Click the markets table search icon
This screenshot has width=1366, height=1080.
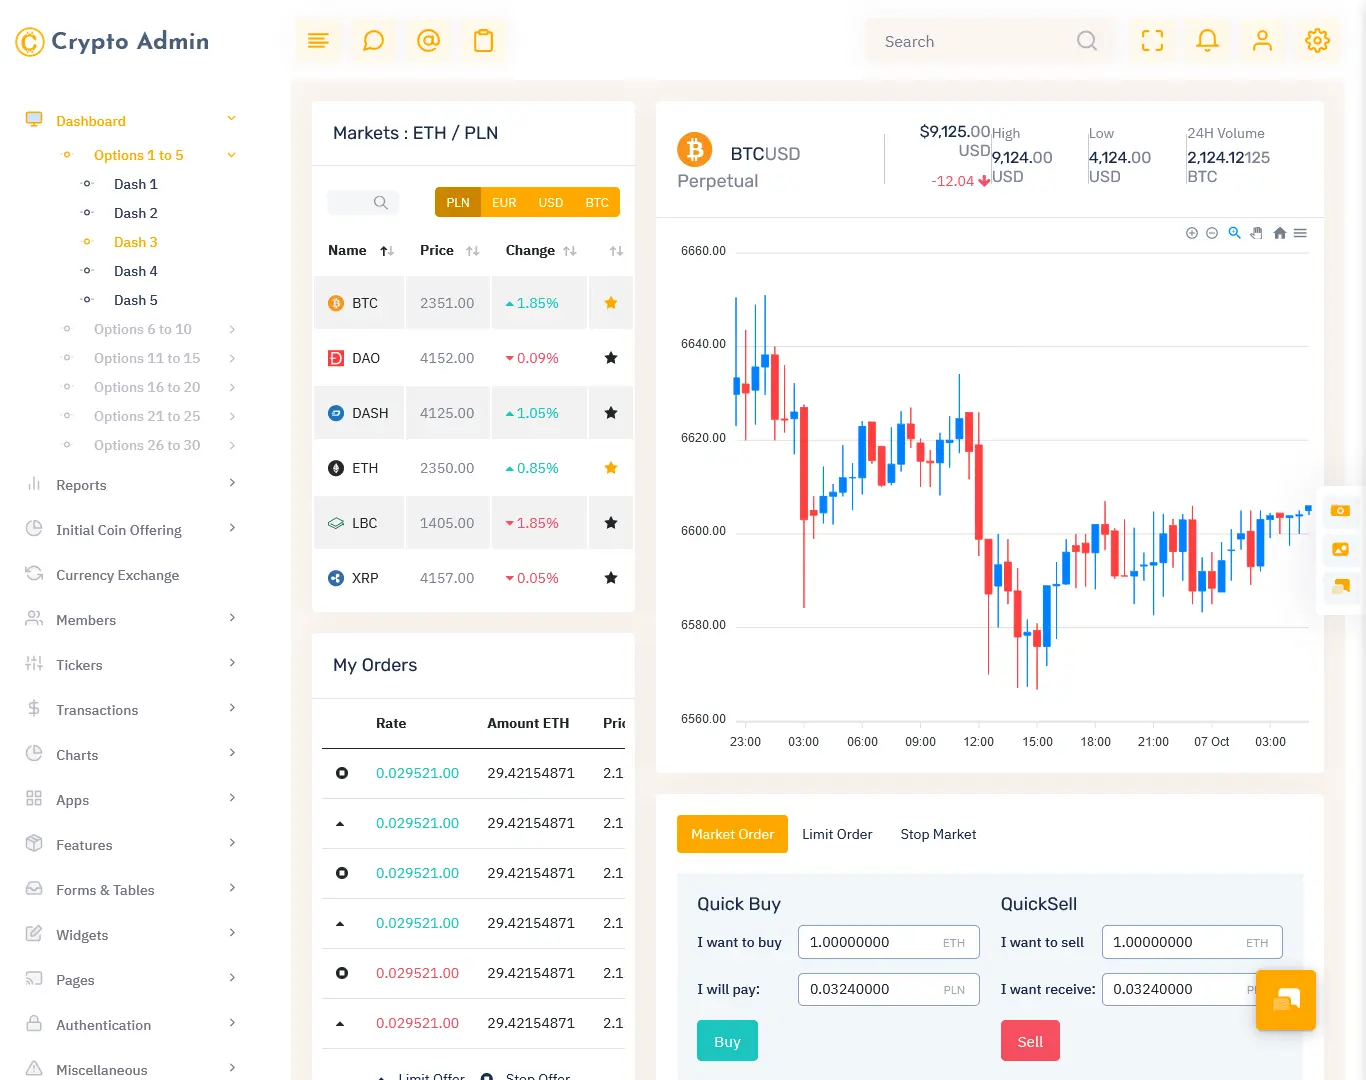[x=381, y=202]
